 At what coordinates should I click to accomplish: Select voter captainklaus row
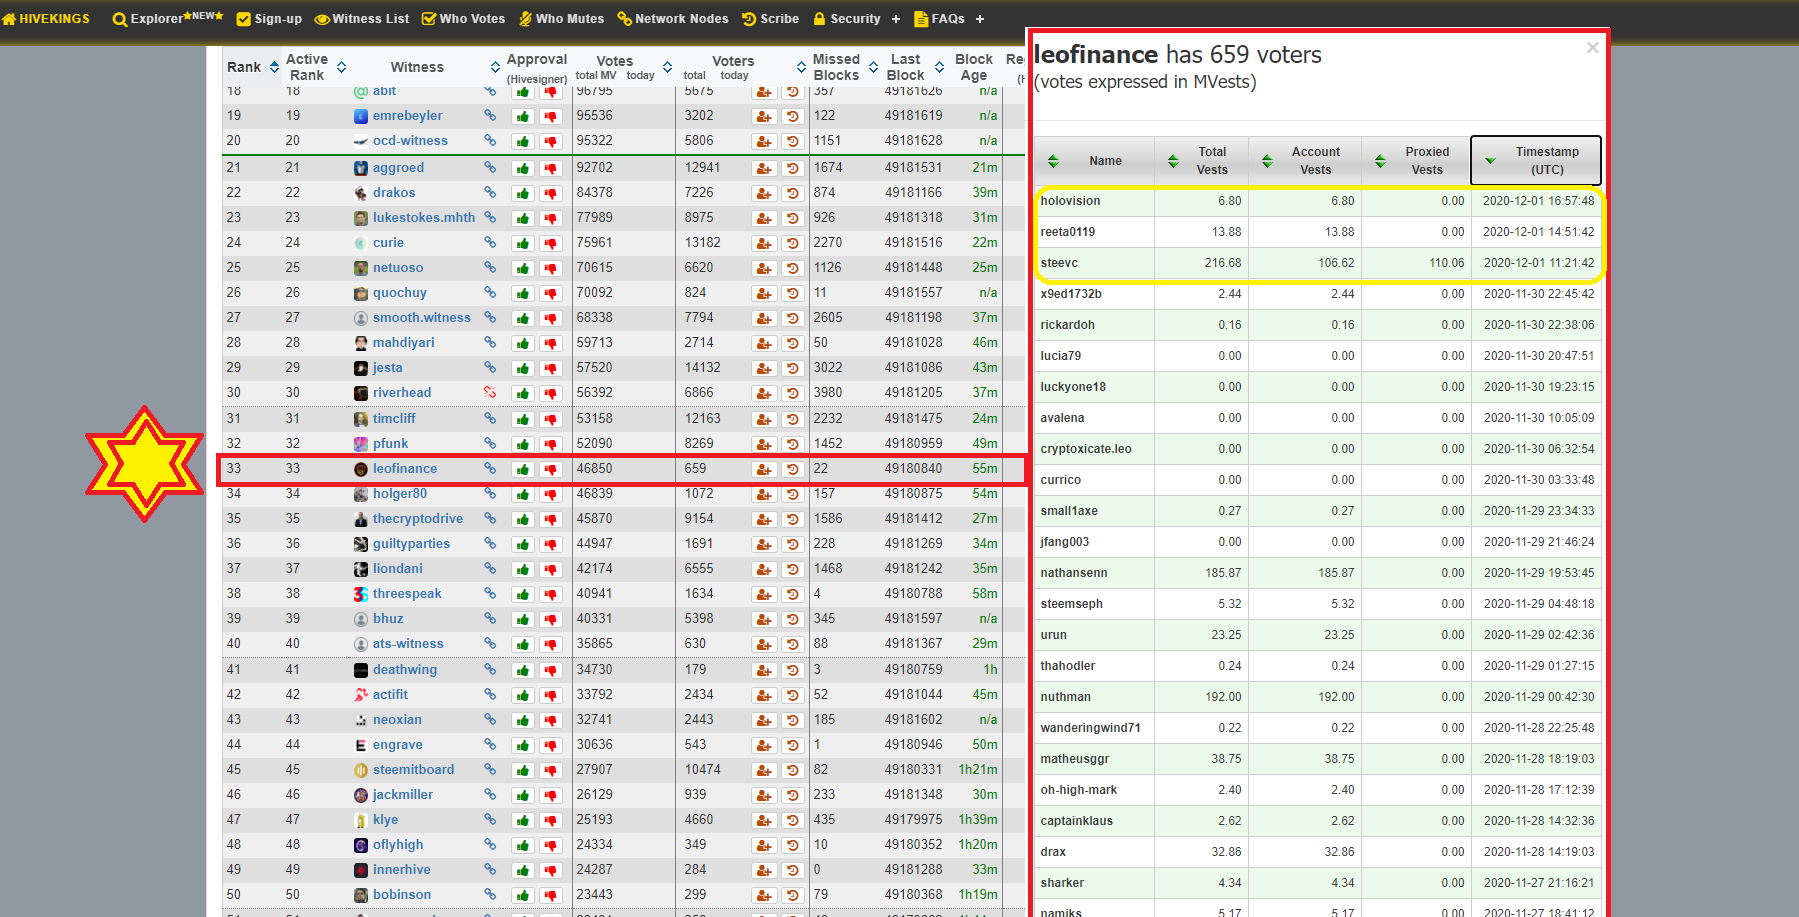1318,821
